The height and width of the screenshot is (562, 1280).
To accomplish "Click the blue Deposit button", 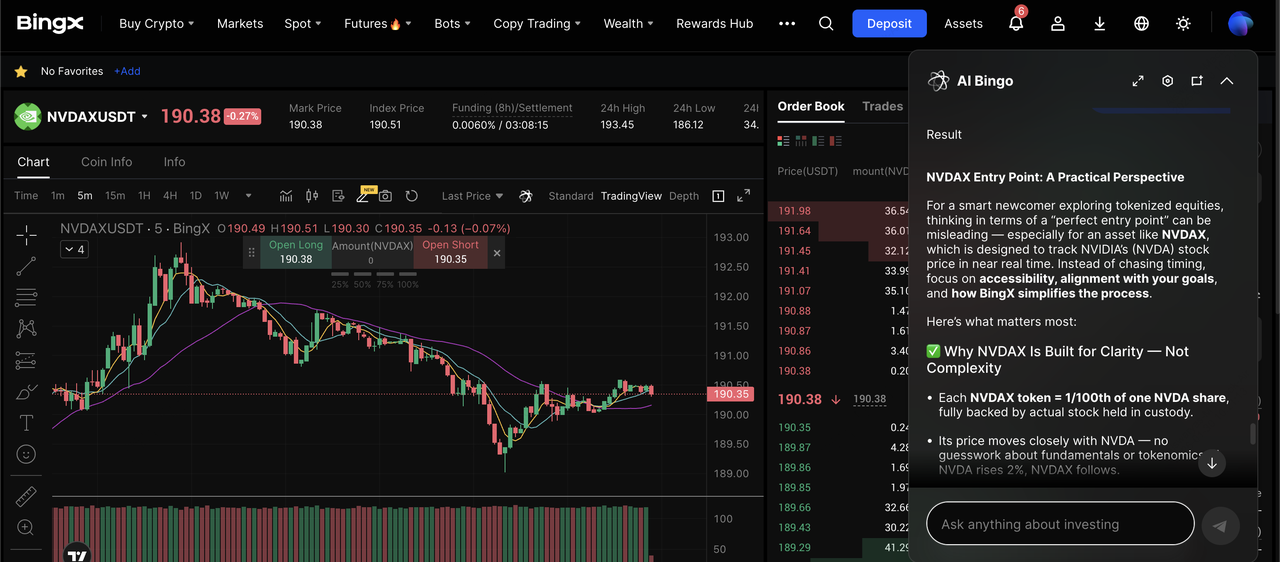I will click(889, 24).
